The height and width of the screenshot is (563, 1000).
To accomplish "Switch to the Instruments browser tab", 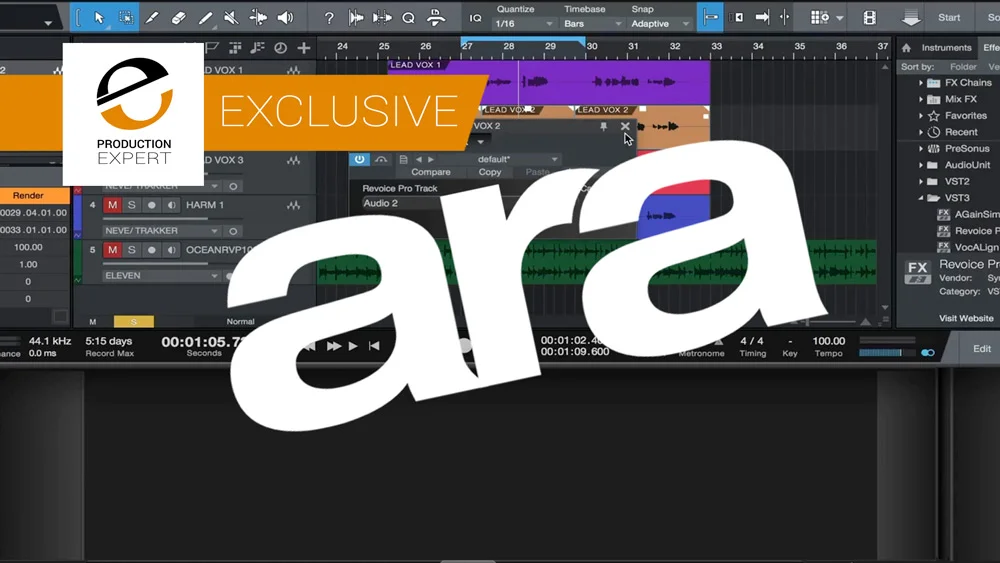I will 946,48.
